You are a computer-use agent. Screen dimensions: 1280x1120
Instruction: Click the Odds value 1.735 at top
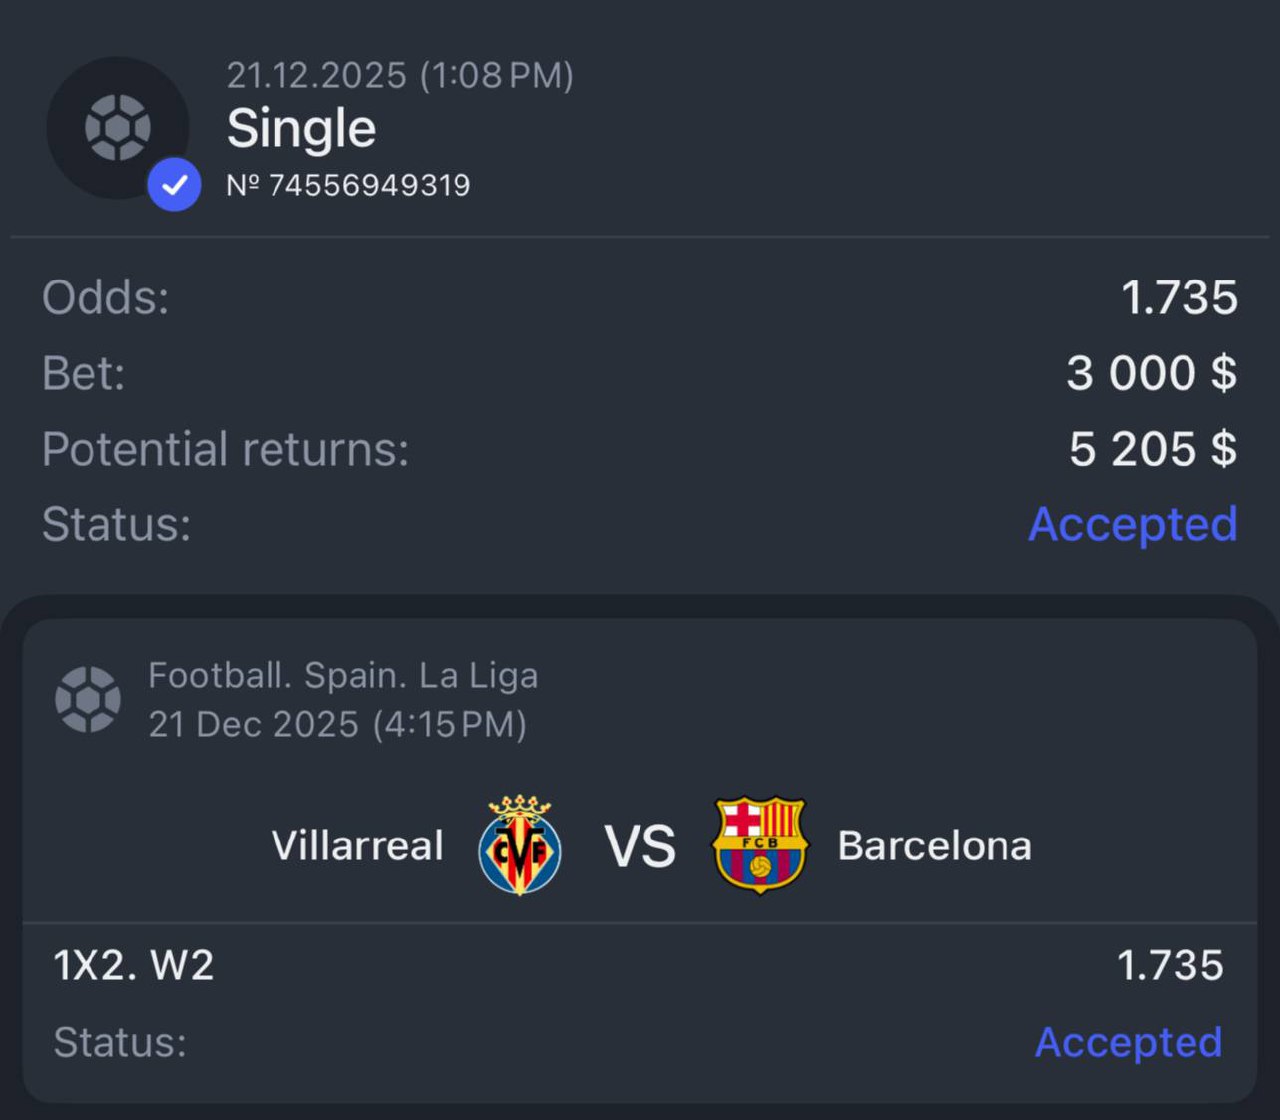tap(1180, 298)
